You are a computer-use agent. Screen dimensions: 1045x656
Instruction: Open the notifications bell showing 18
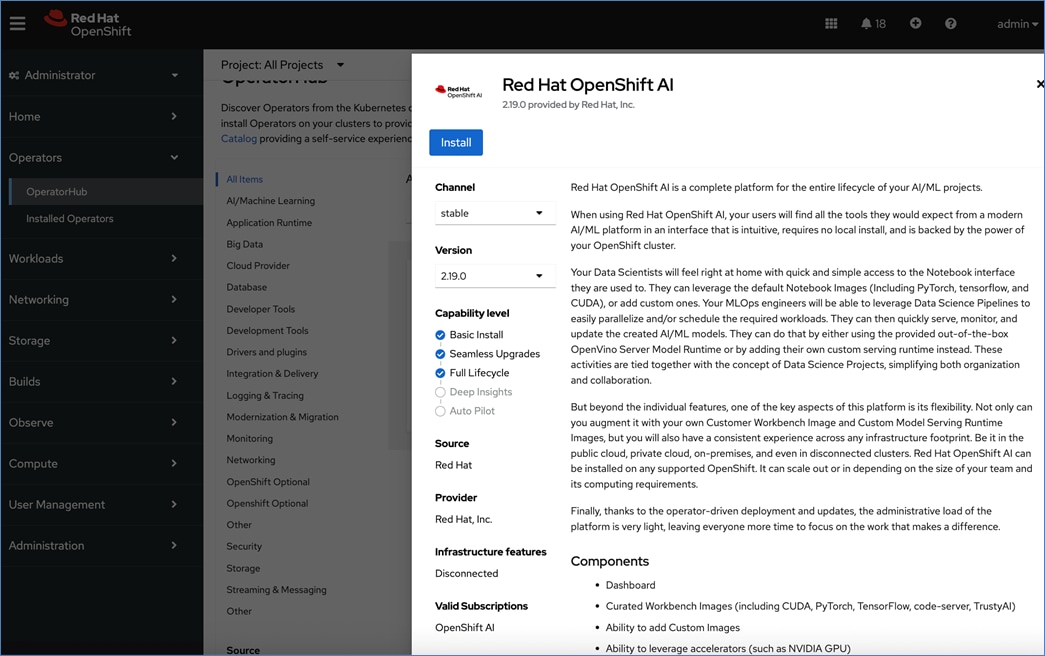(873, 24)
